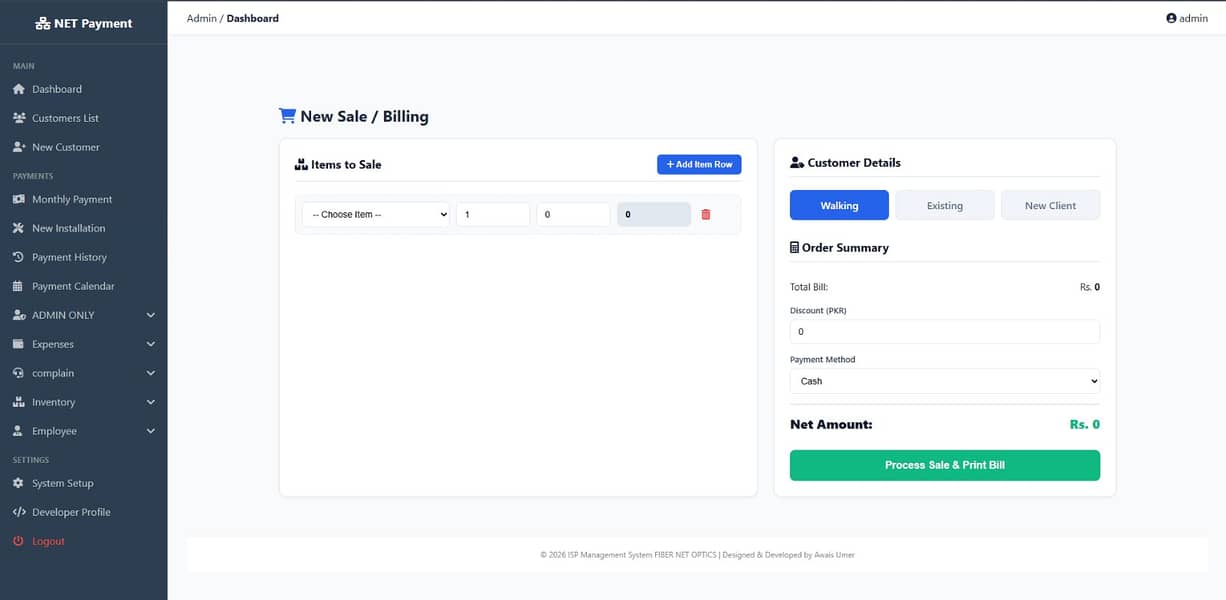Click the Items to Sale boxes icon
Screen dimensions: 1226x600
[301, 164]
